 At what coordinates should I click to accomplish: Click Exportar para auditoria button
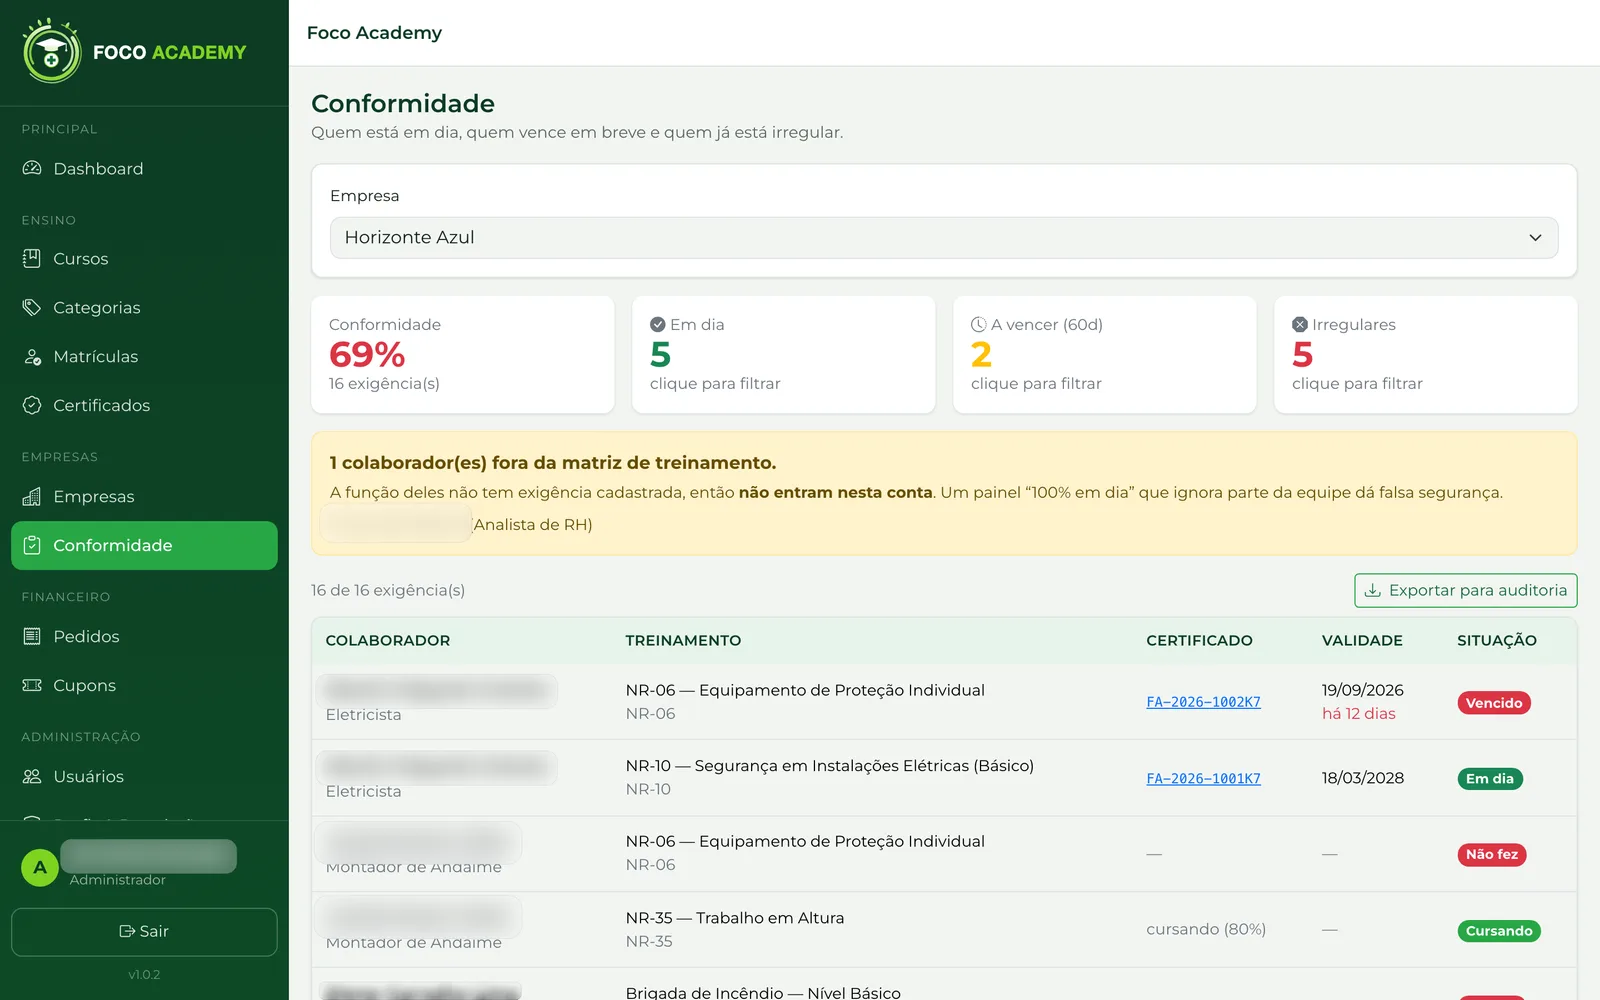tap(1465, 590)
